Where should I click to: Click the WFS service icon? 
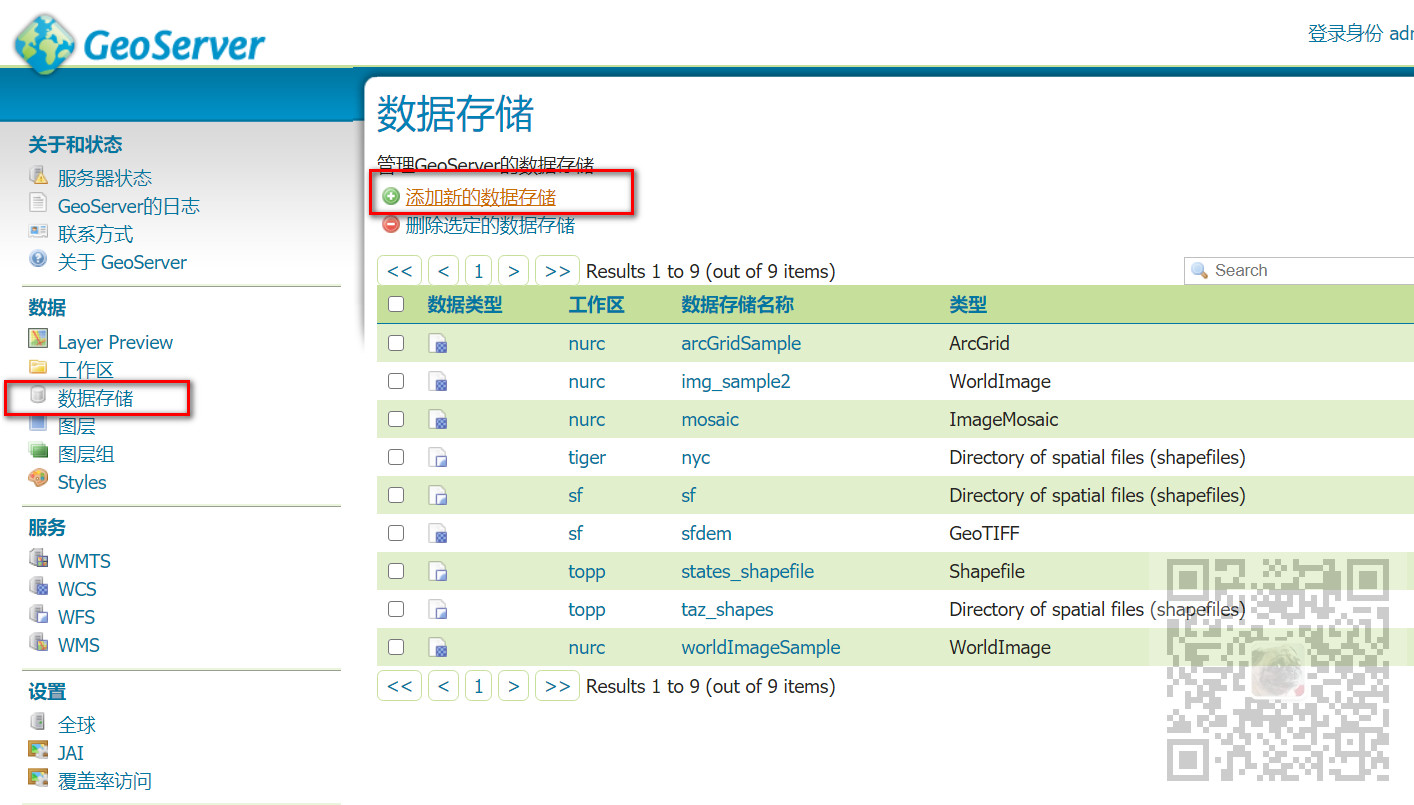coord(38,615)
